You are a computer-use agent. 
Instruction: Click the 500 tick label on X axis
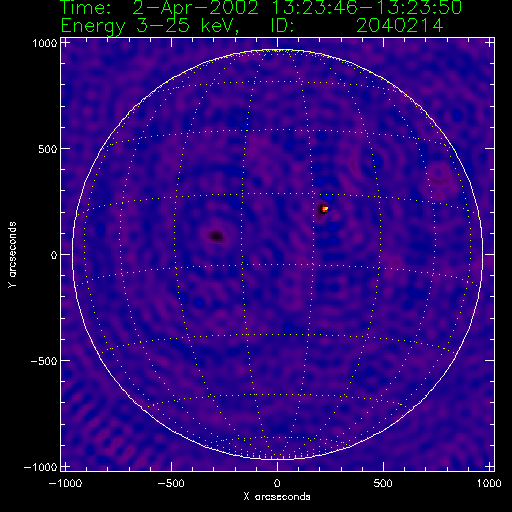[x=383, y=483]
